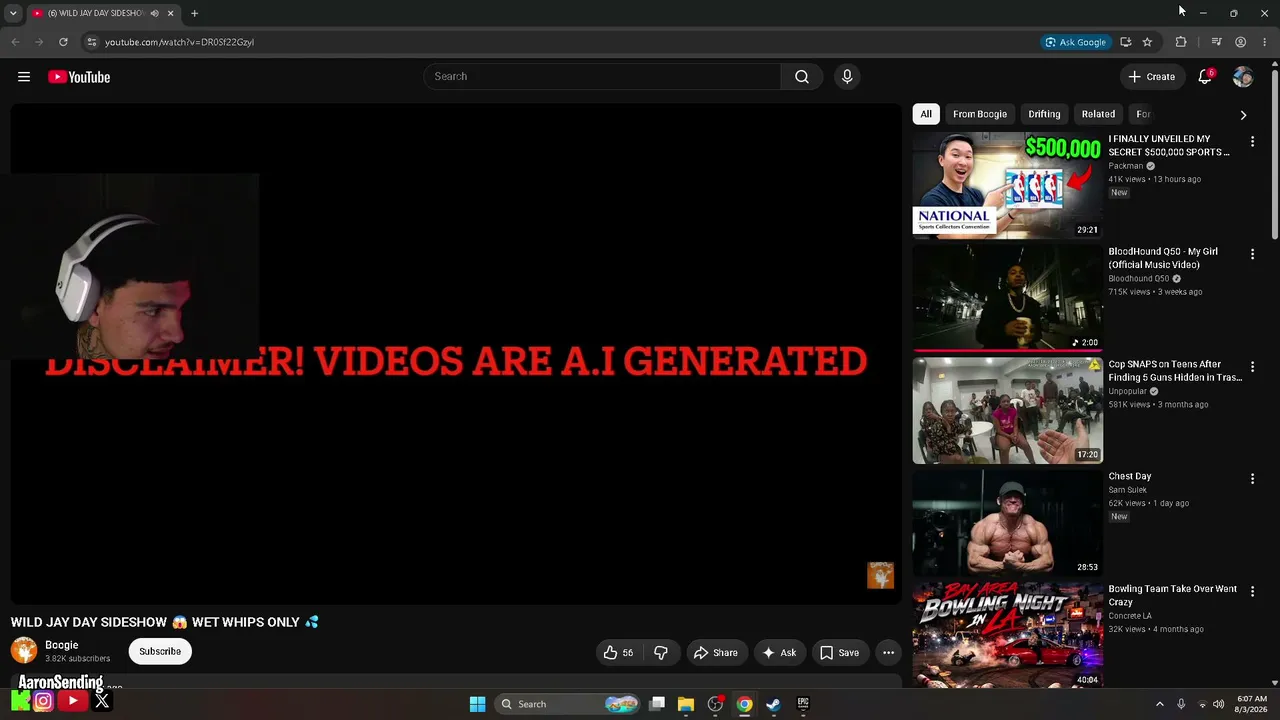The height and width of the screenshot is (720, 1280).
Task: Open Windows Start menu
Action: [x=477, y=704]
